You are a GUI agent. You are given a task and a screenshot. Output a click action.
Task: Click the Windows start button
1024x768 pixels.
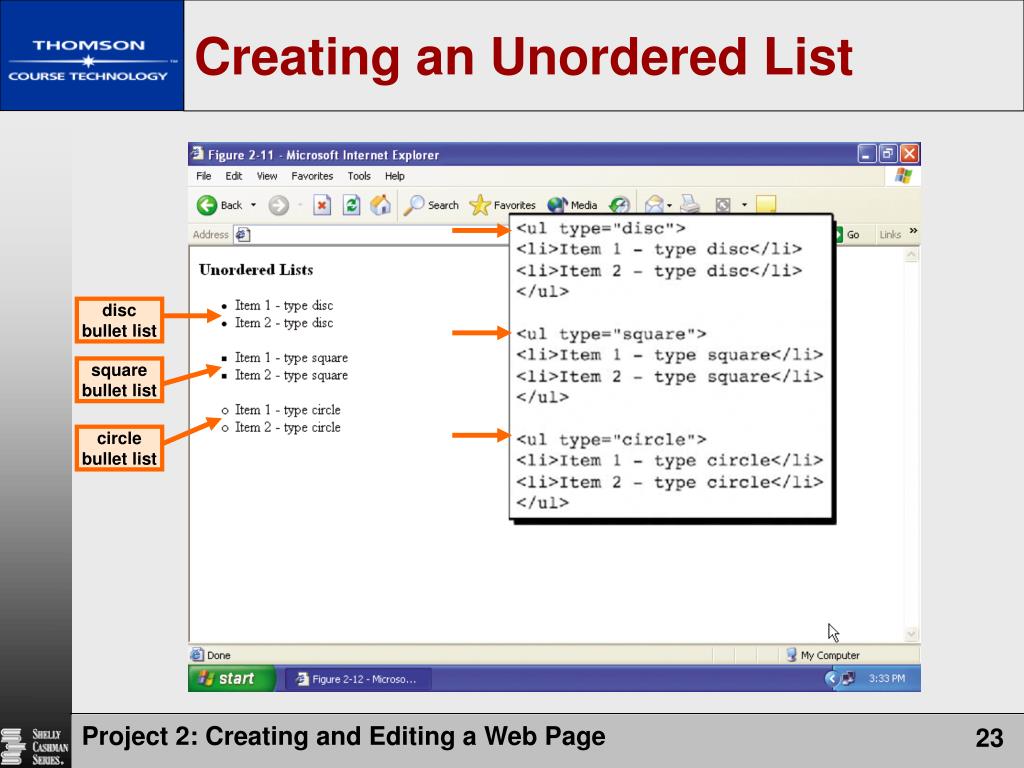tap(232, 679)
